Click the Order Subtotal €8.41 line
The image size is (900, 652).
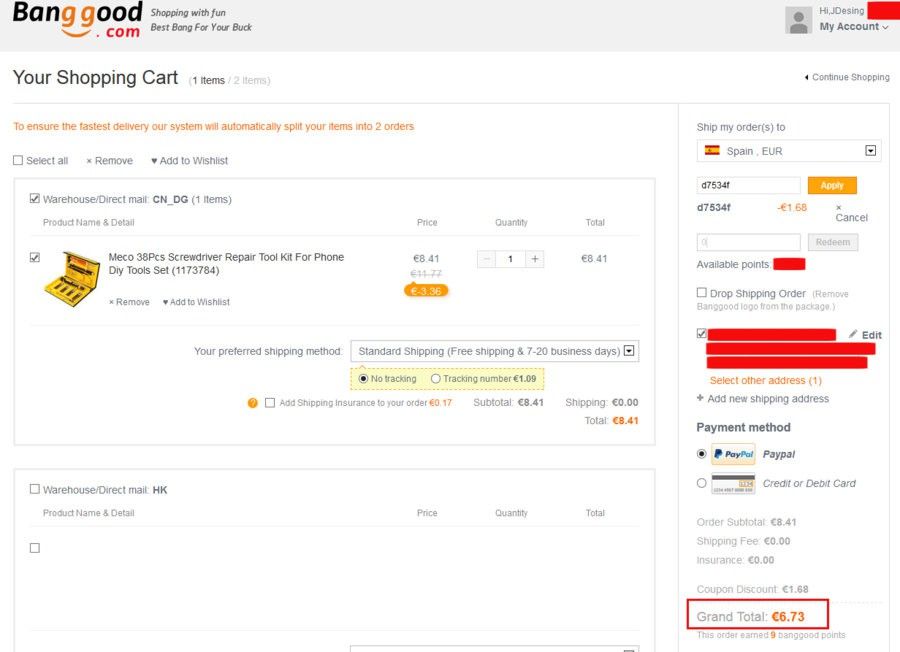point(747,522)
